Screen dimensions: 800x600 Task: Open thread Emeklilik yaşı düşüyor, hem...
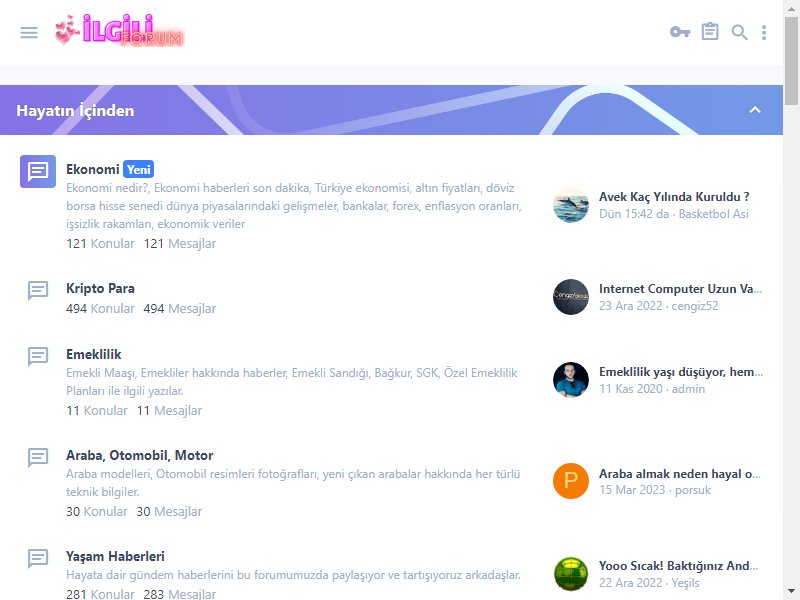(681, 372)
